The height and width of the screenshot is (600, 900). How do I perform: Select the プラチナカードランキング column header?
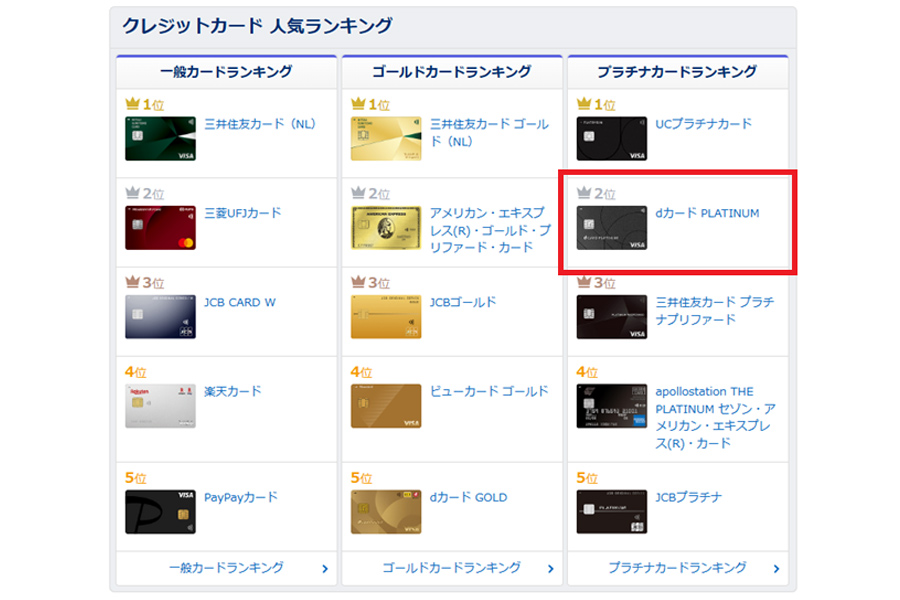click(677, 72)
